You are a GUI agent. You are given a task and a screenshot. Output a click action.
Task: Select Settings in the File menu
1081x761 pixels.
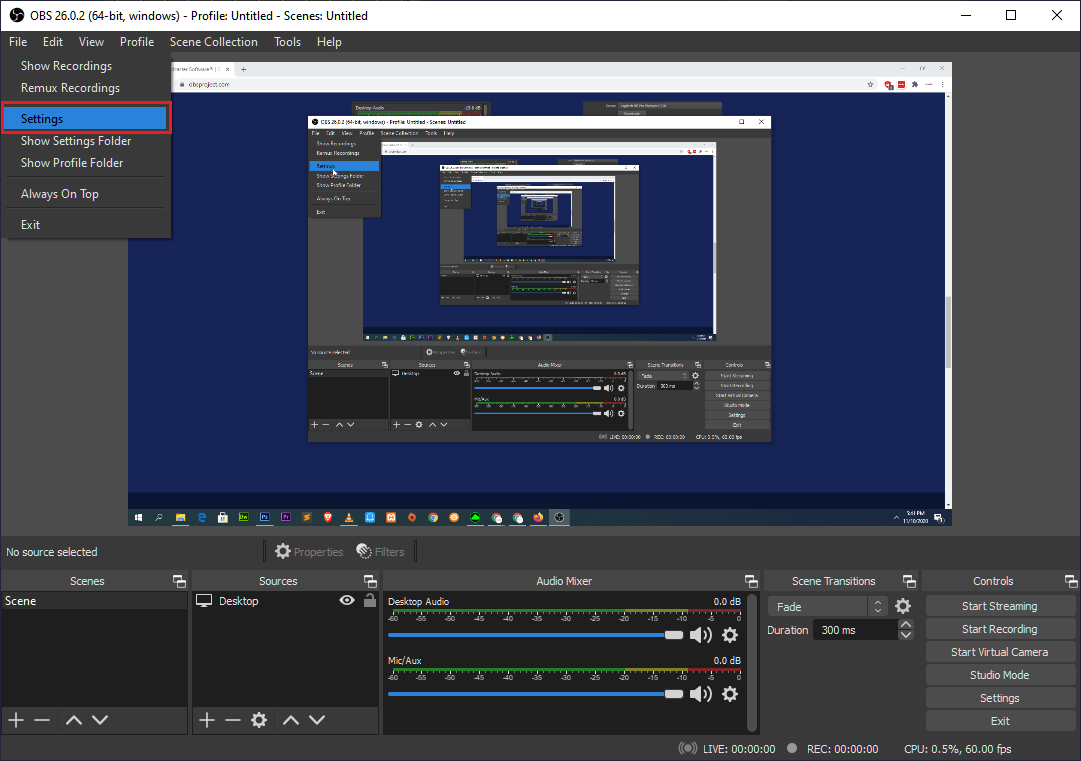(86, 119)
